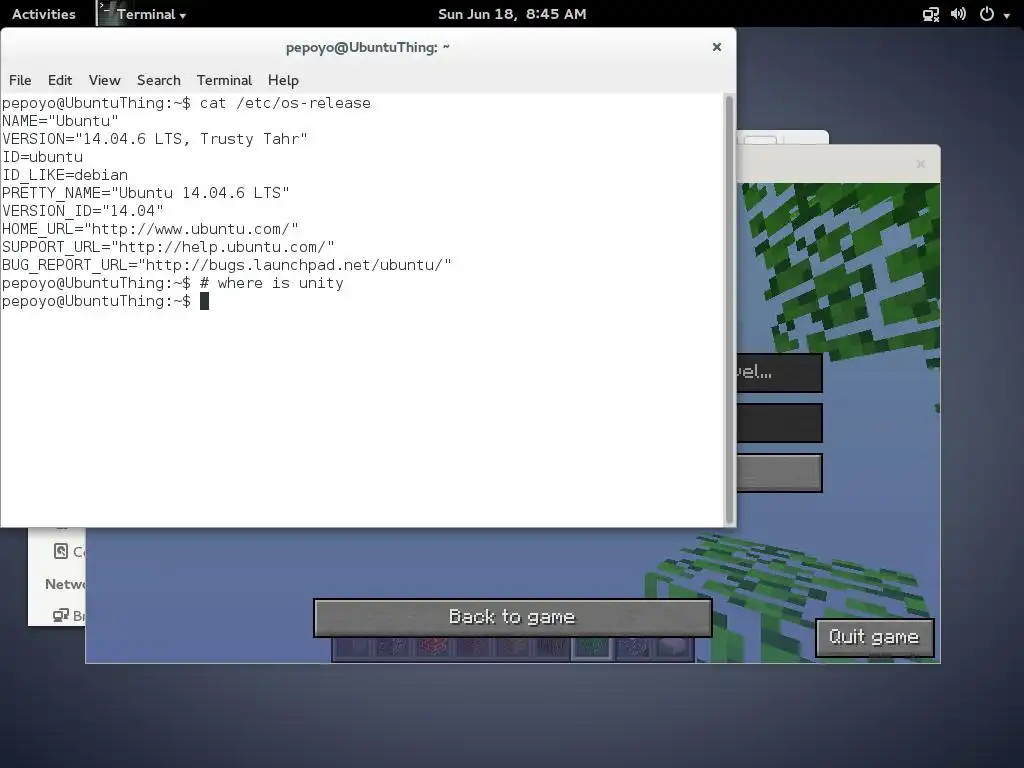Open the Help menu in terminal
This screenshot has height=768, width=1024.
(283, 80)
